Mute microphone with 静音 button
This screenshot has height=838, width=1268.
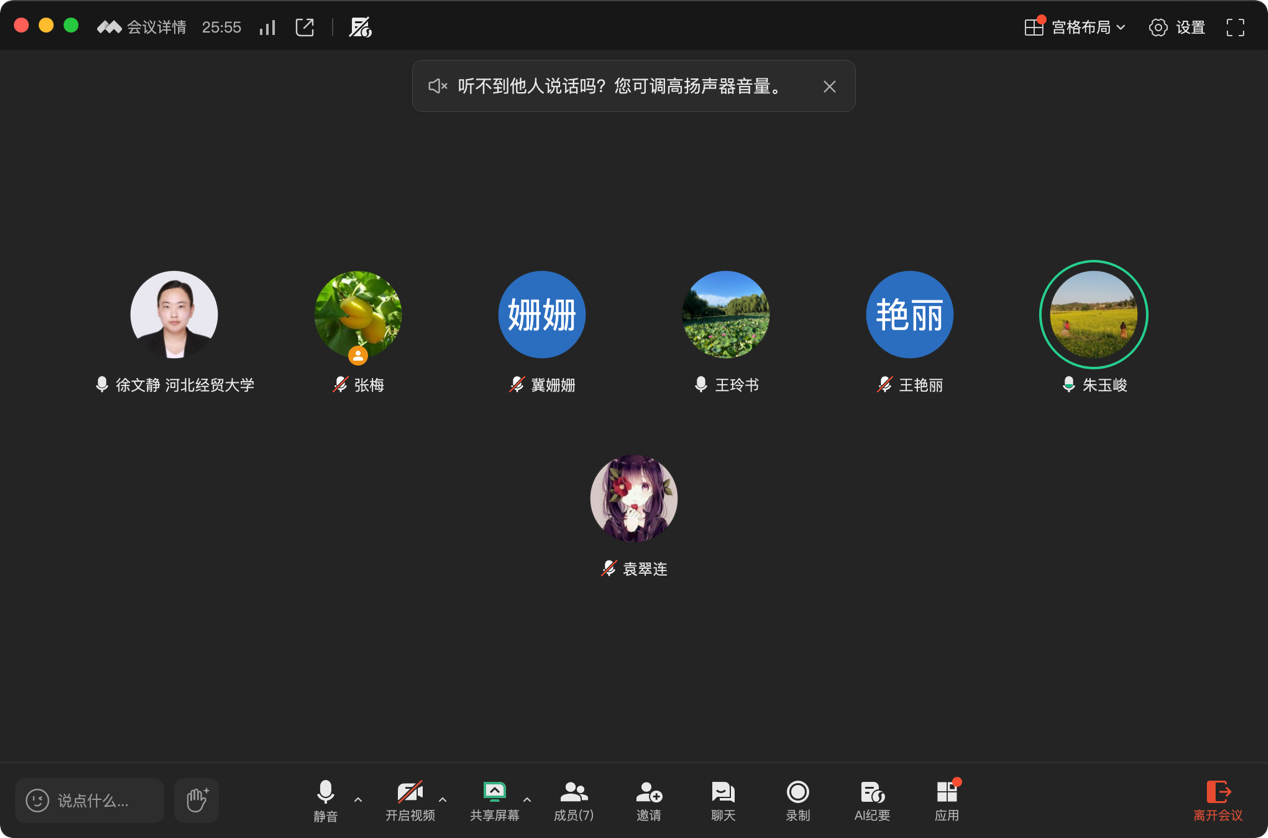pyautogui.click(x=325, y=800)
